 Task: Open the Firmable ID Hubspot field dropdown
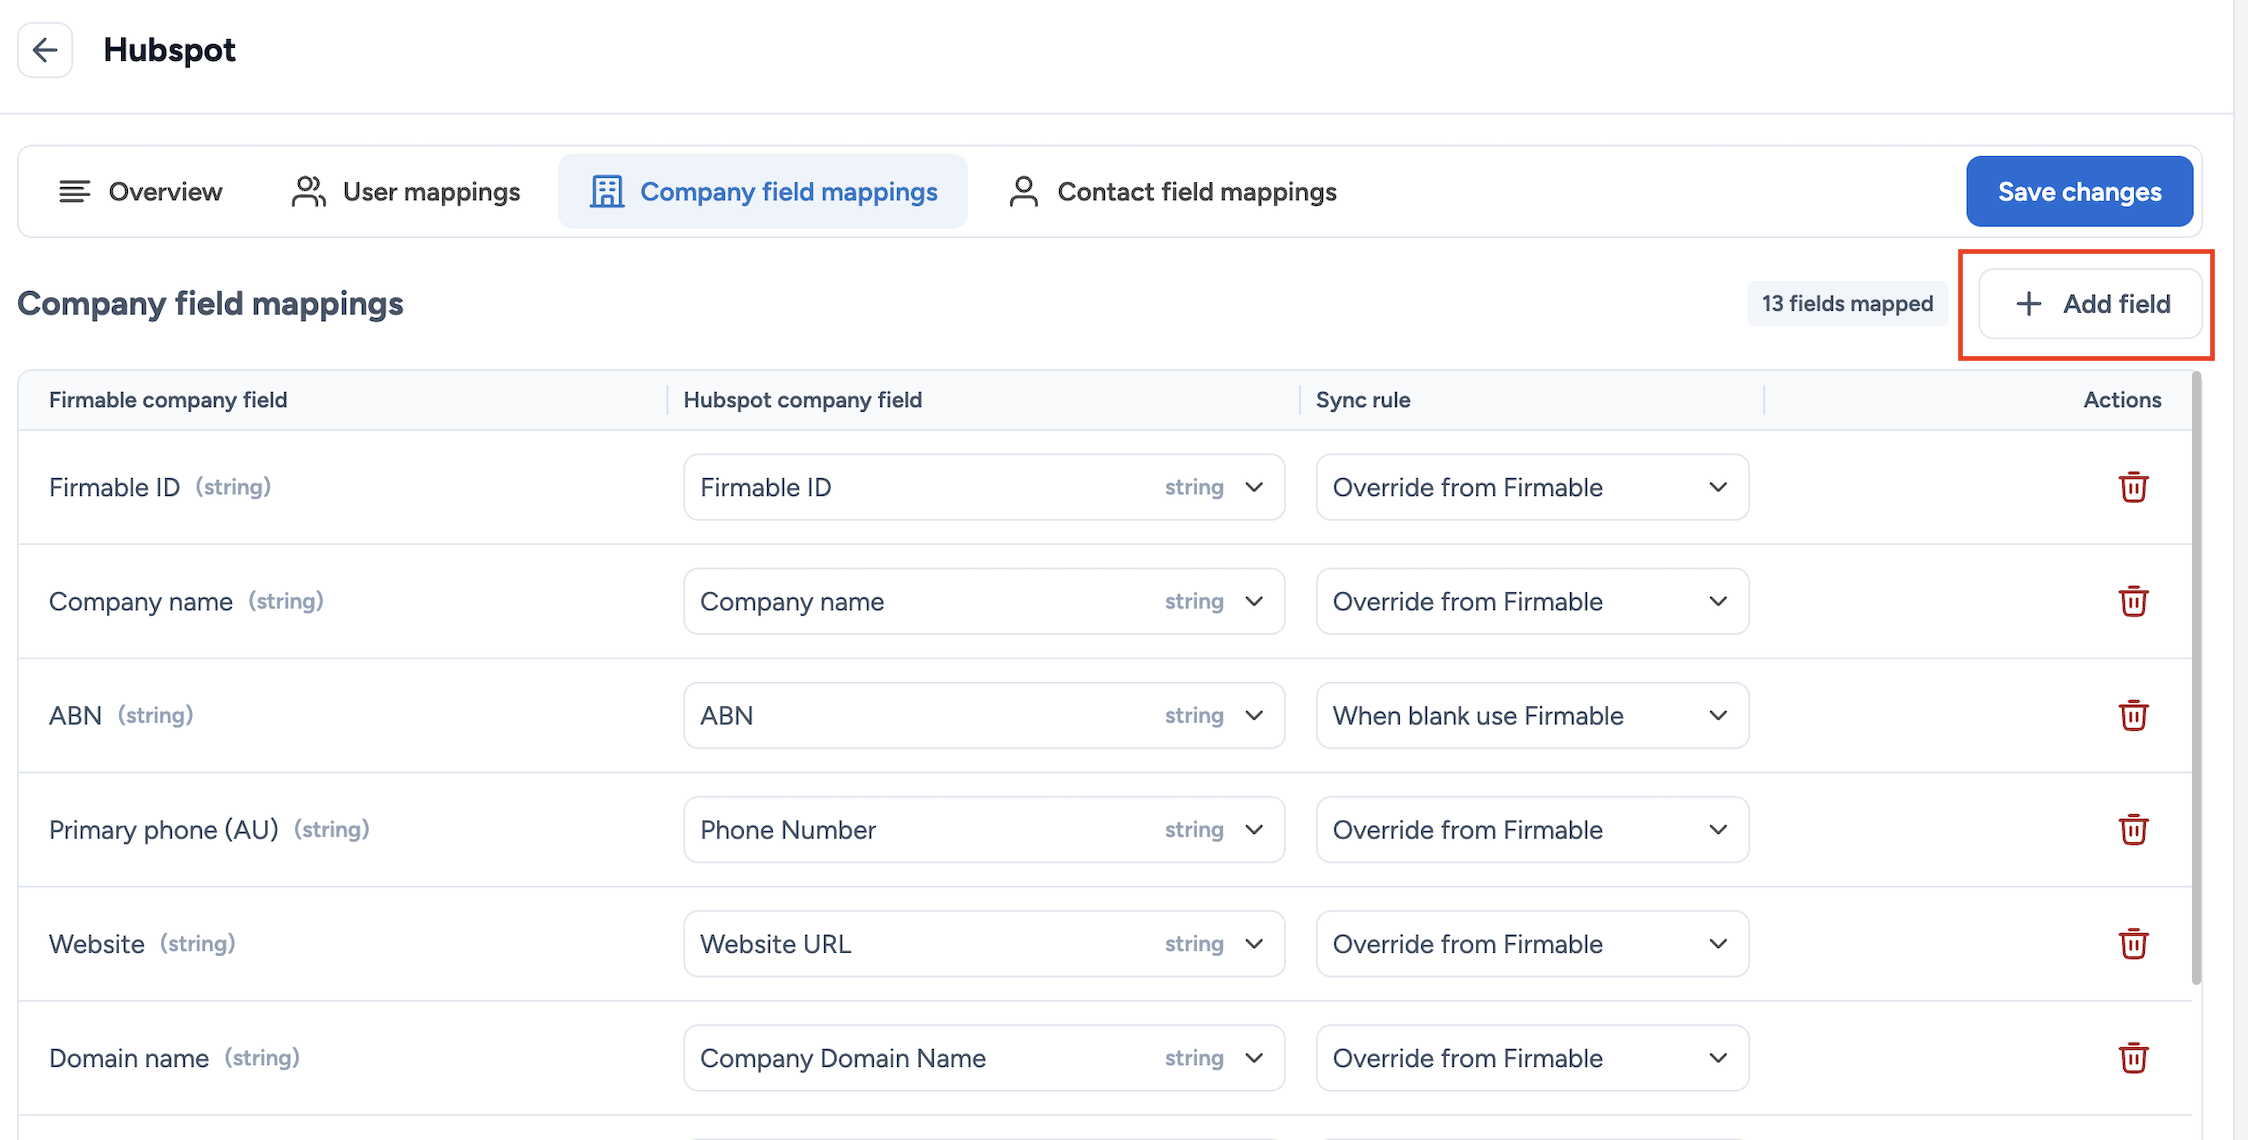(x=984, y=487)
